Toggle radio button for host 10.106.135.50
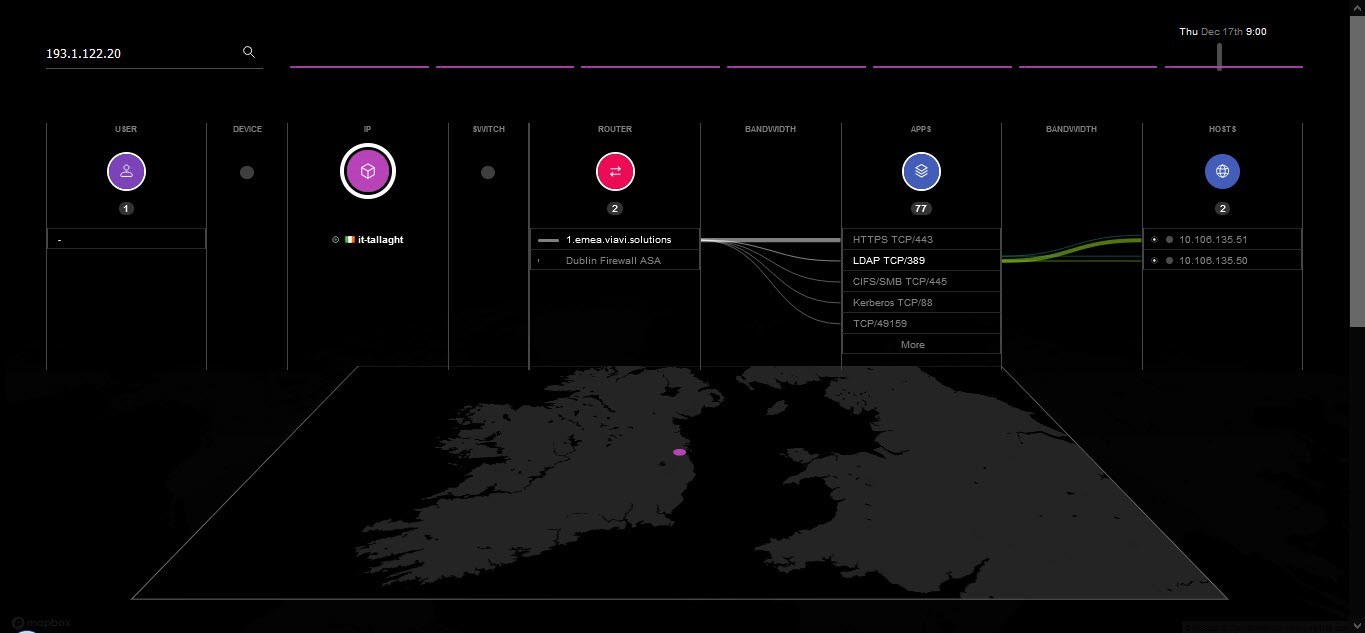 [1154, 261]
